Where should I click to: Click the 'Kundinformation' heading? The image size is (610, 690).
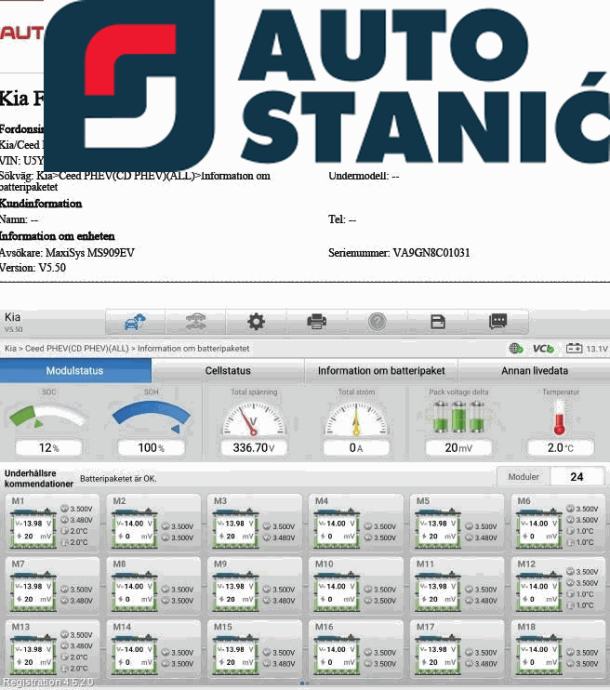(41, 203)
